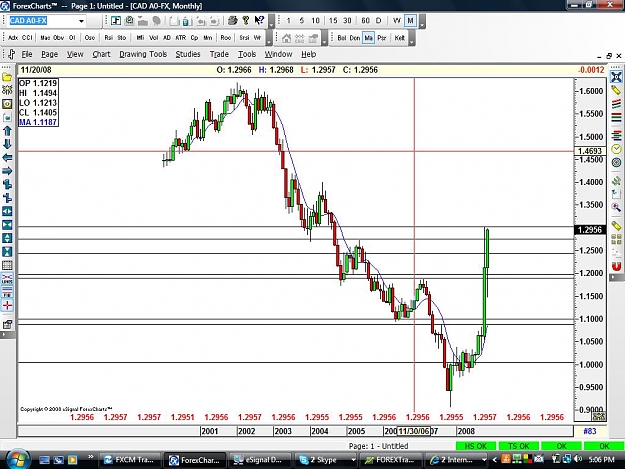The image size is (625, 469).
Task: Click the 11/30/06 date marker on time axis
Action: [414, 431]
